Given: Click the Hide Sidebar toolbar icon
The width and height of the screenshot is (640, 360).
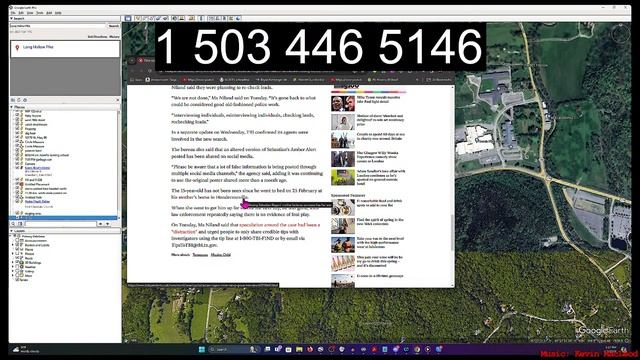Looking at the screenshot, I should (x=128, y=18).
